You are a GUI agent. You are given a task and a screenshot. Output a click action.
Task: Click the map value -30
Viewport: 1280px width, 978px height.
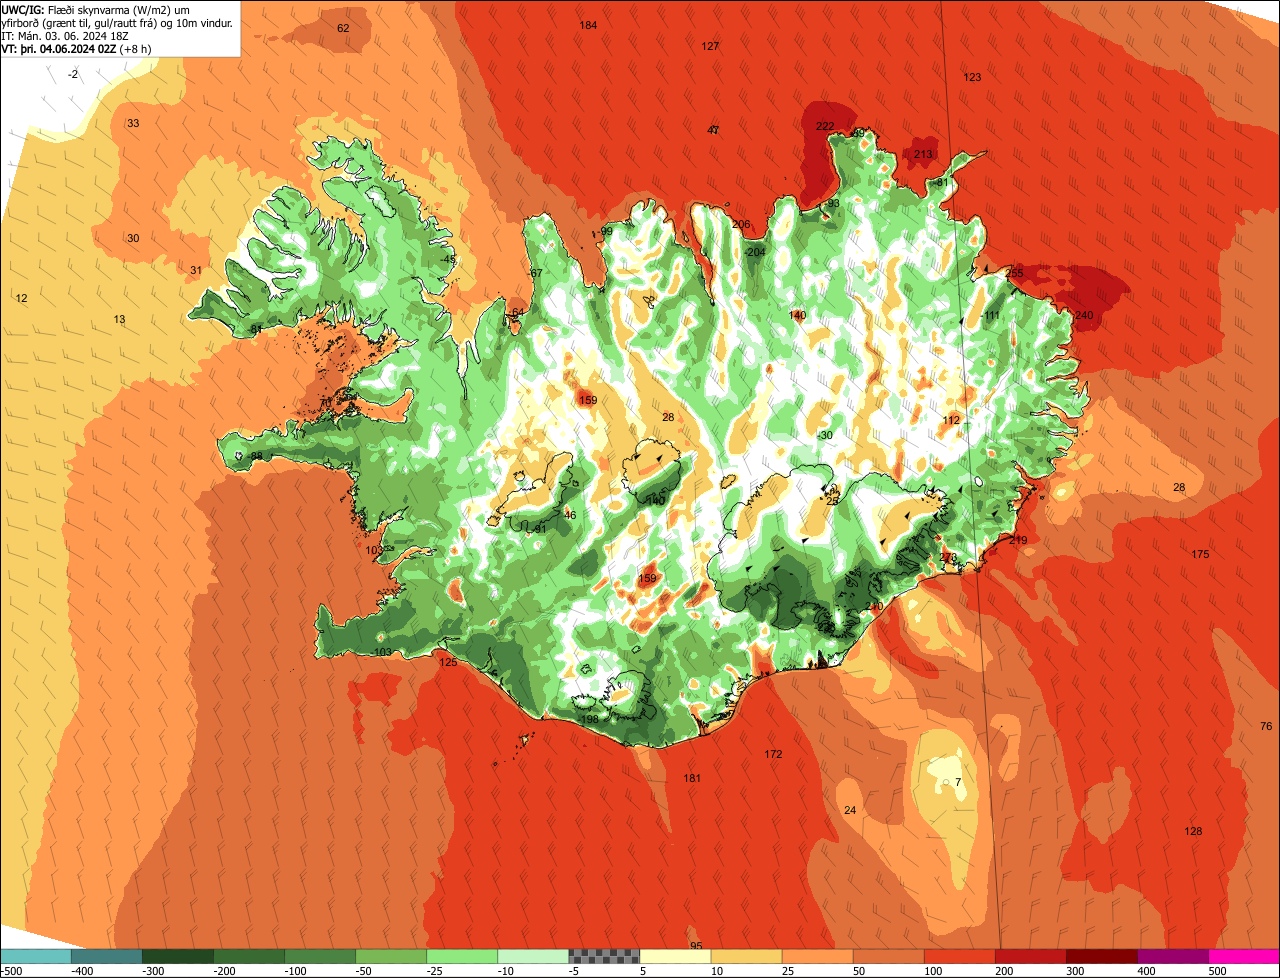point(825,436)
